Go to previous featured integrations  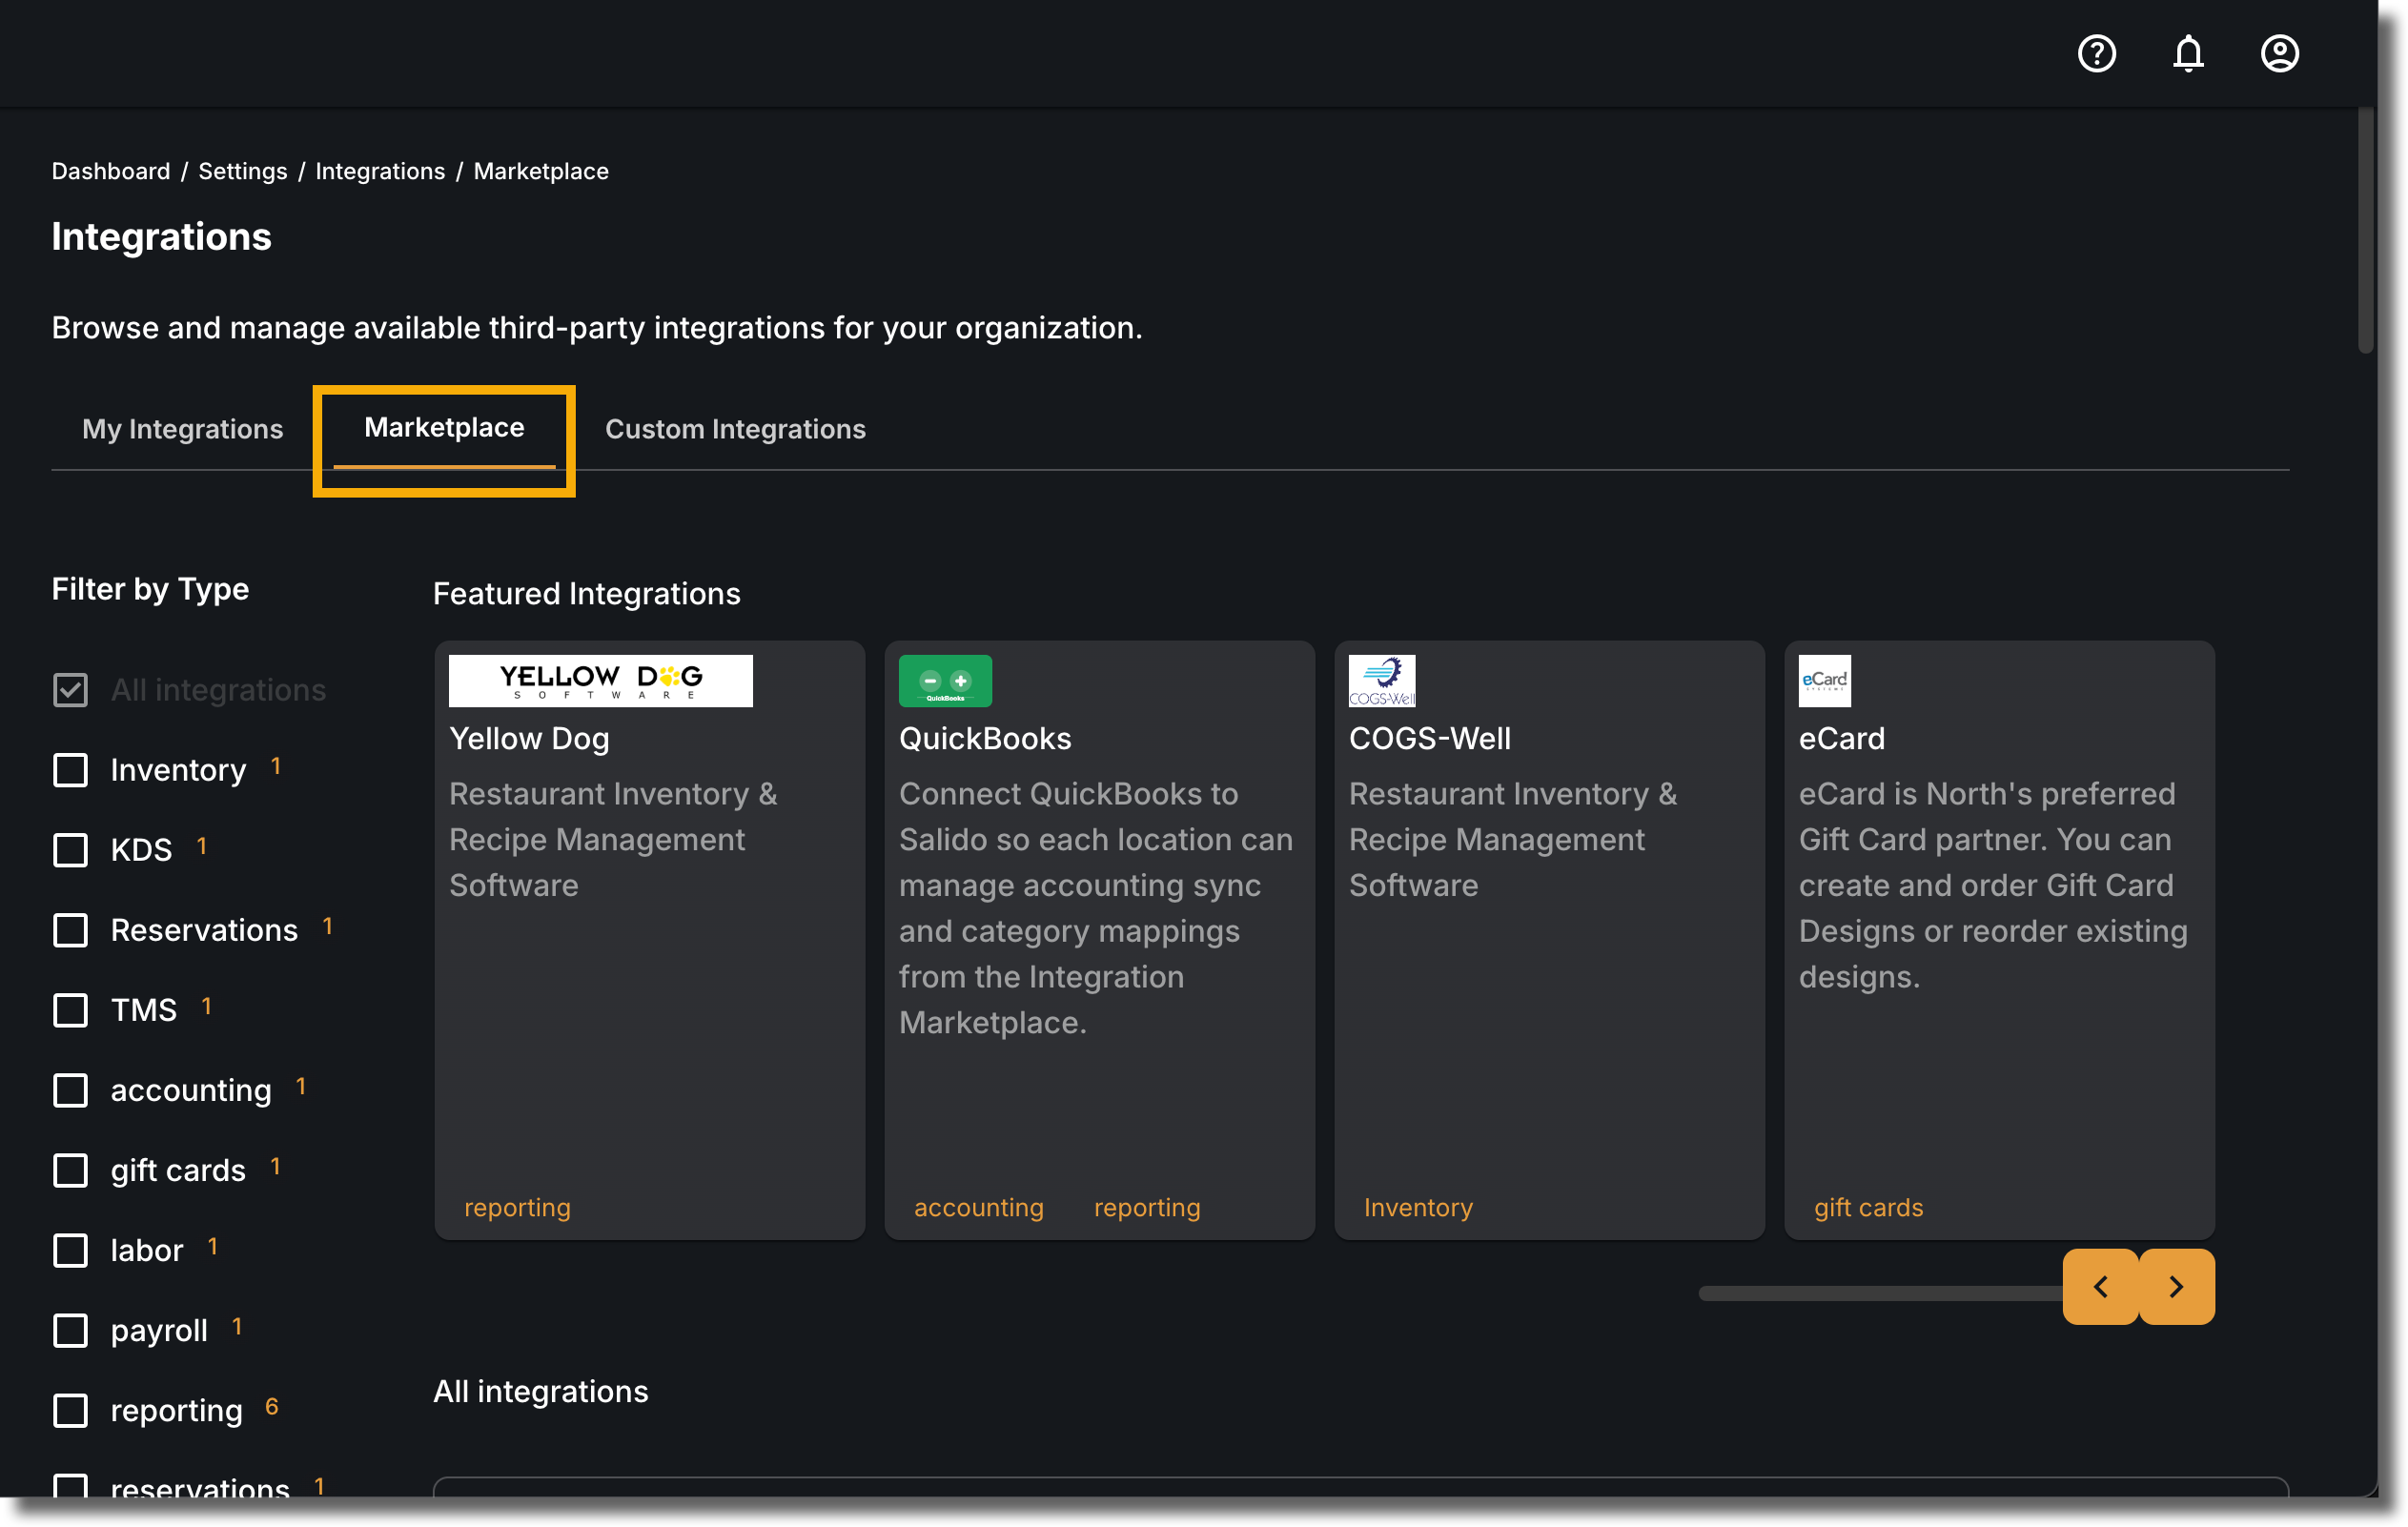coord(2100,1286)
